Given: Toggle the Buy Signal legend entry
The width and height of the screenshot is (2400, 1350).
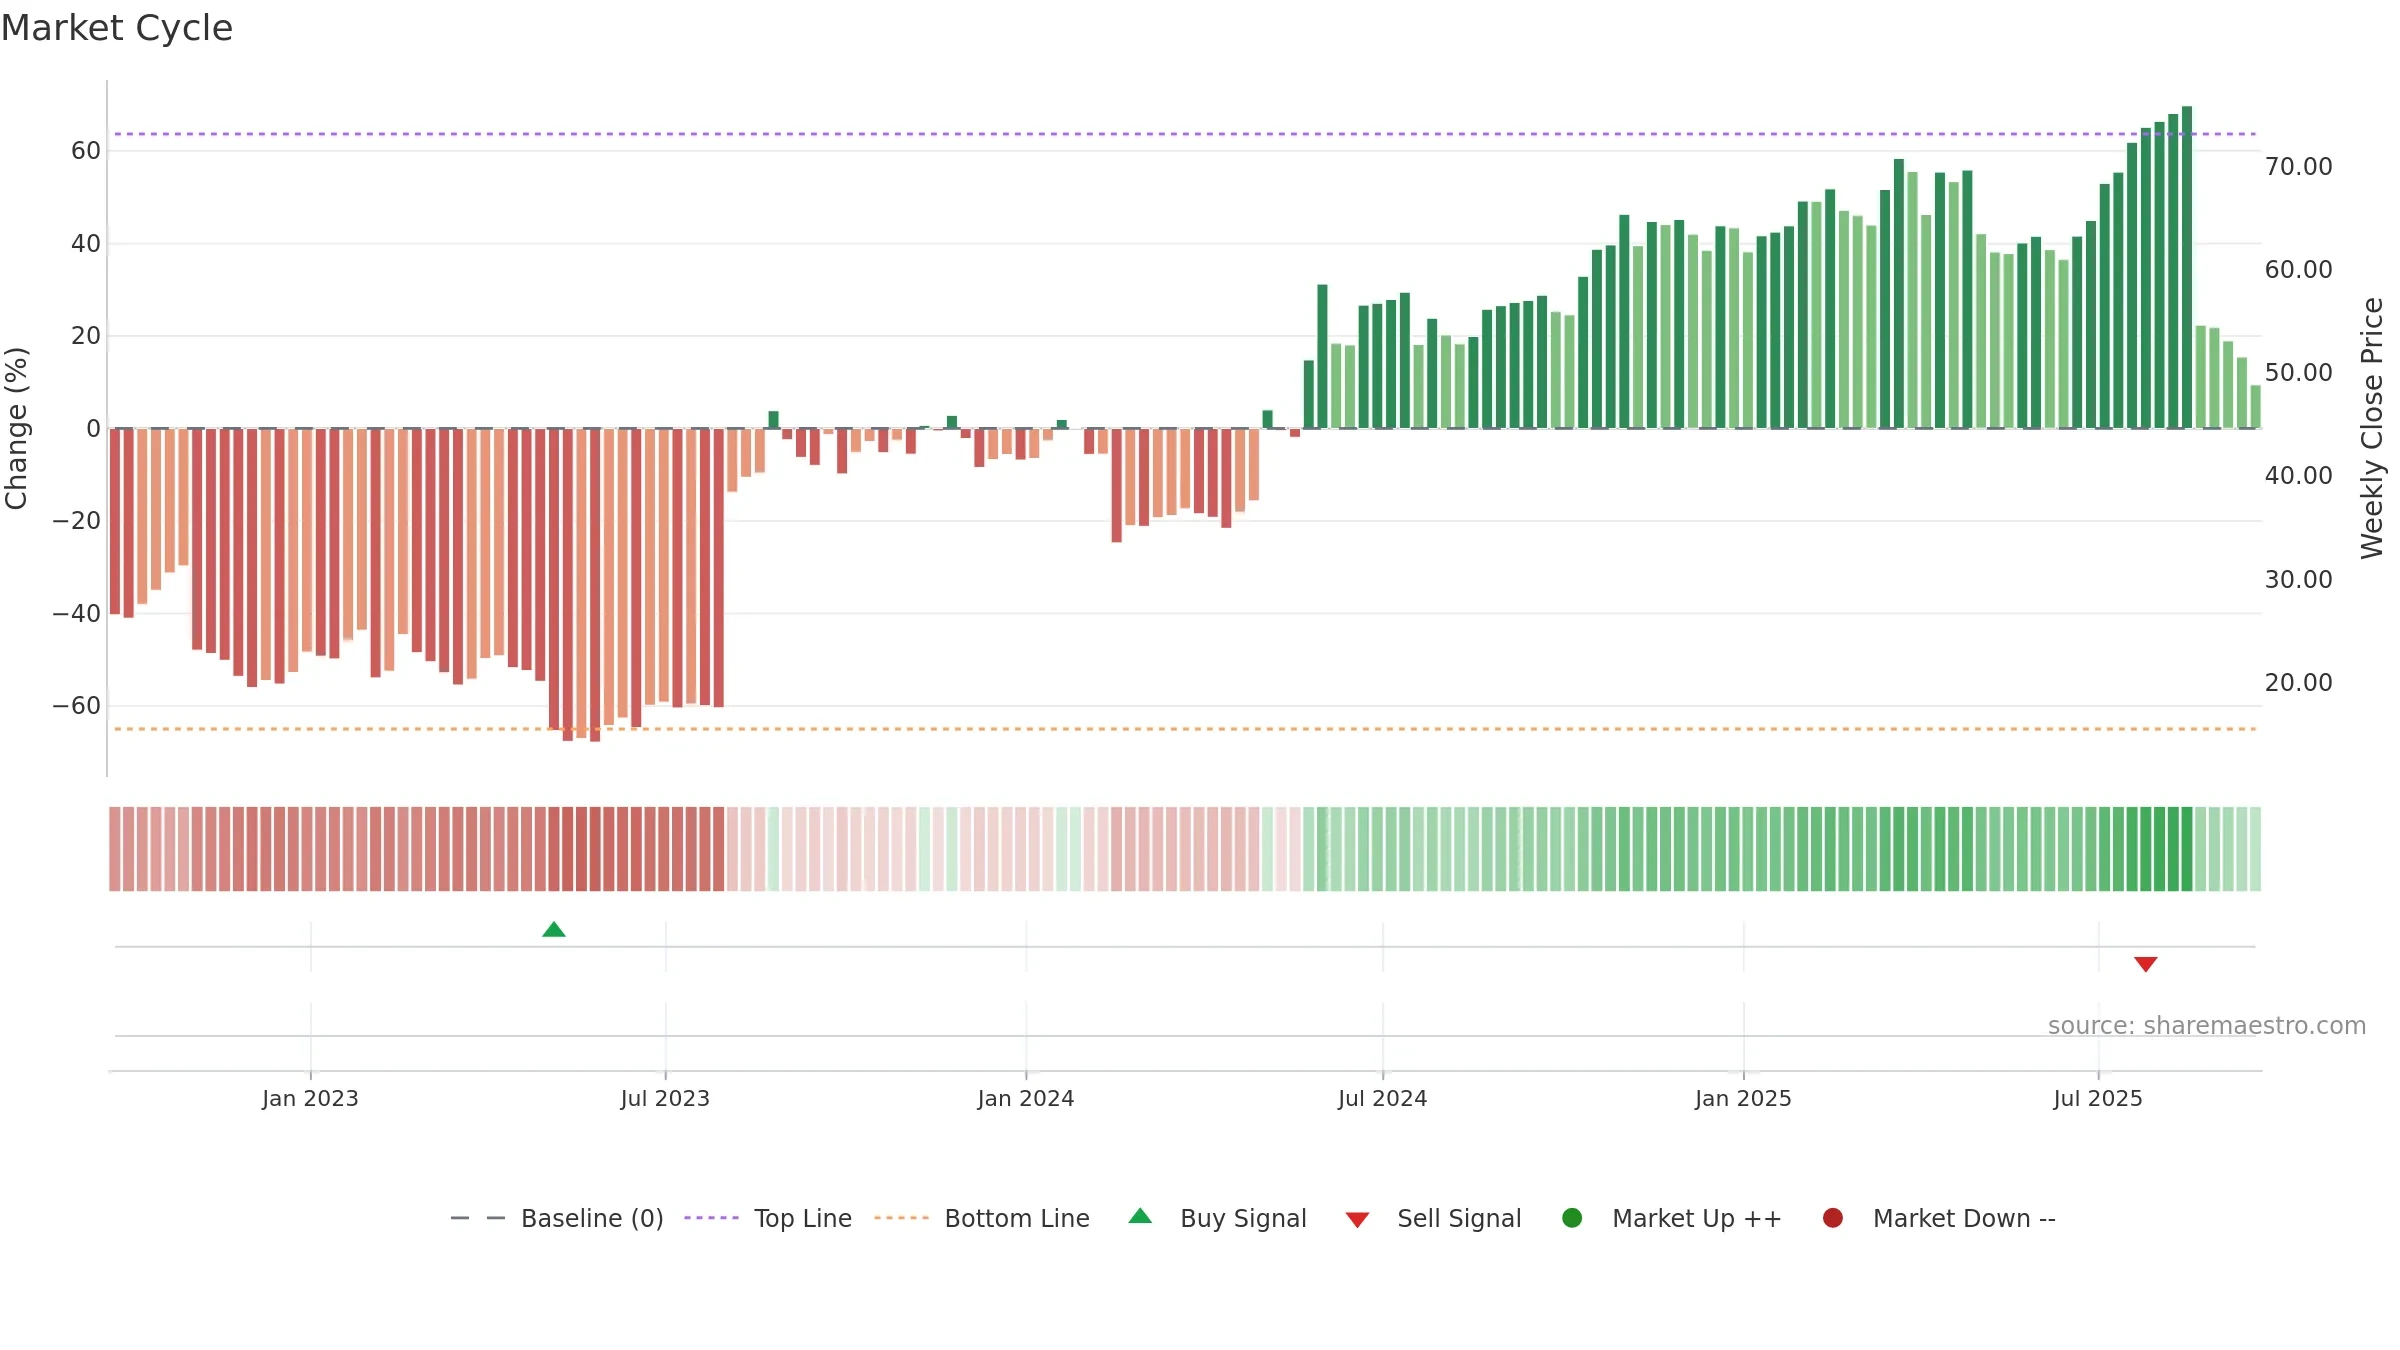Looking at the screenshot, I should (1217, 1218).
